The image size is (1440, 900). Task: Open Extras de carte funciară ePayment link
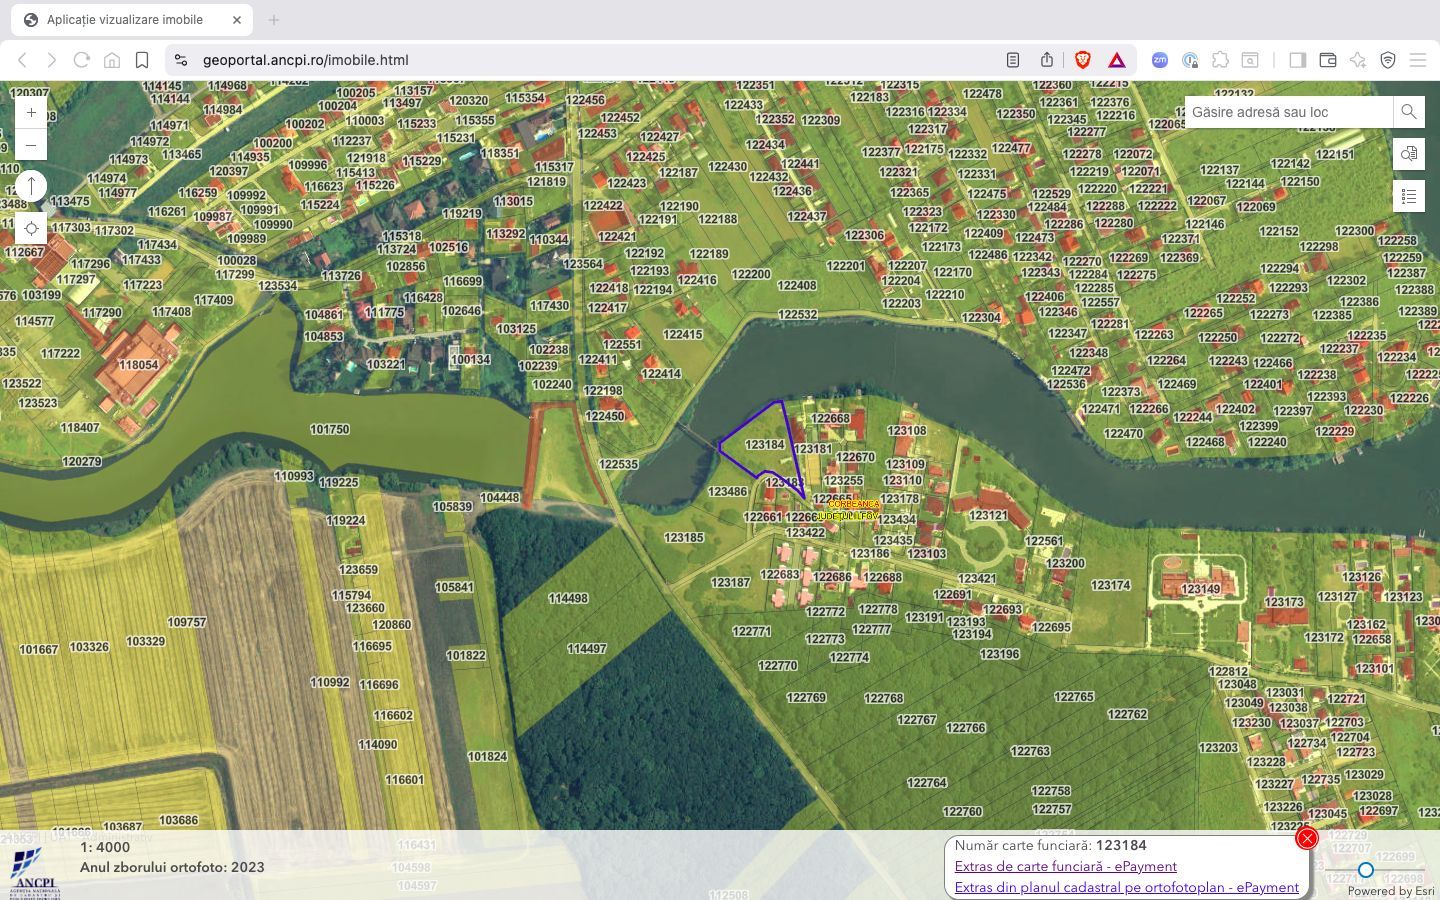coord(1065,866)
